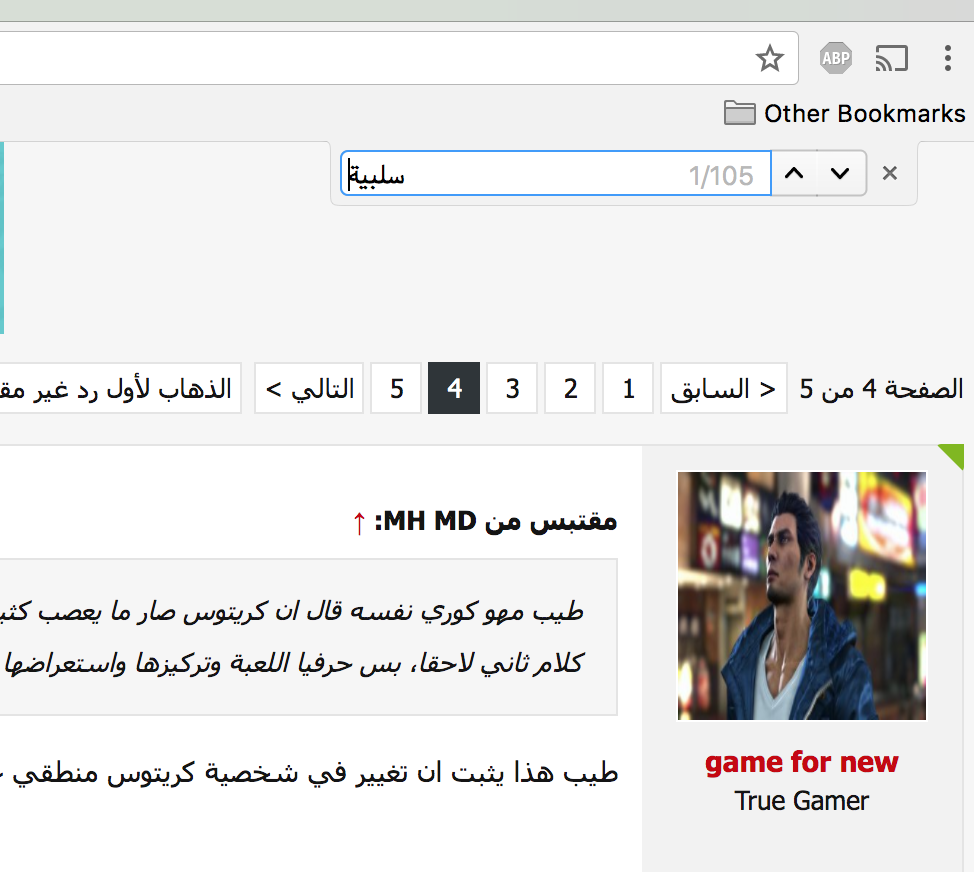Screen dimensions: 974x872
Task: Close the find-in-page bar
Action: tap(890, 173)
